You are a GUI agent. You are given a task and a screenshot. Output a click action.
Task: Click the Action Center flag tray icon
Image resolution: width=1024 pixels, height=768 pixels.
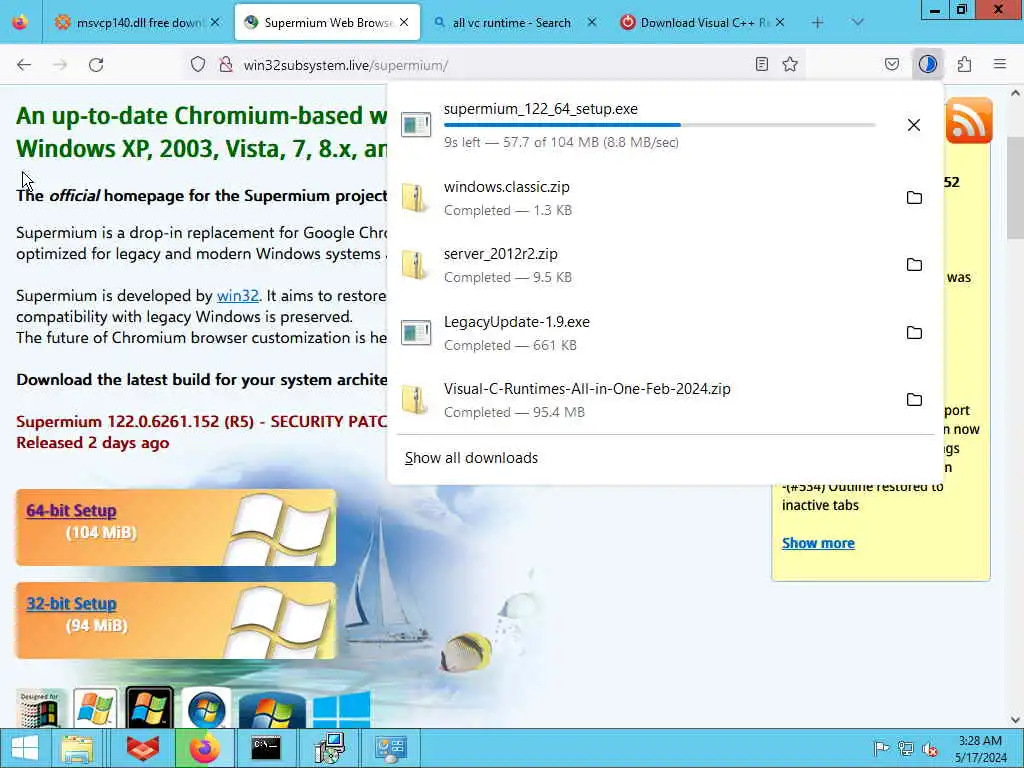click(x=881, y=748)
